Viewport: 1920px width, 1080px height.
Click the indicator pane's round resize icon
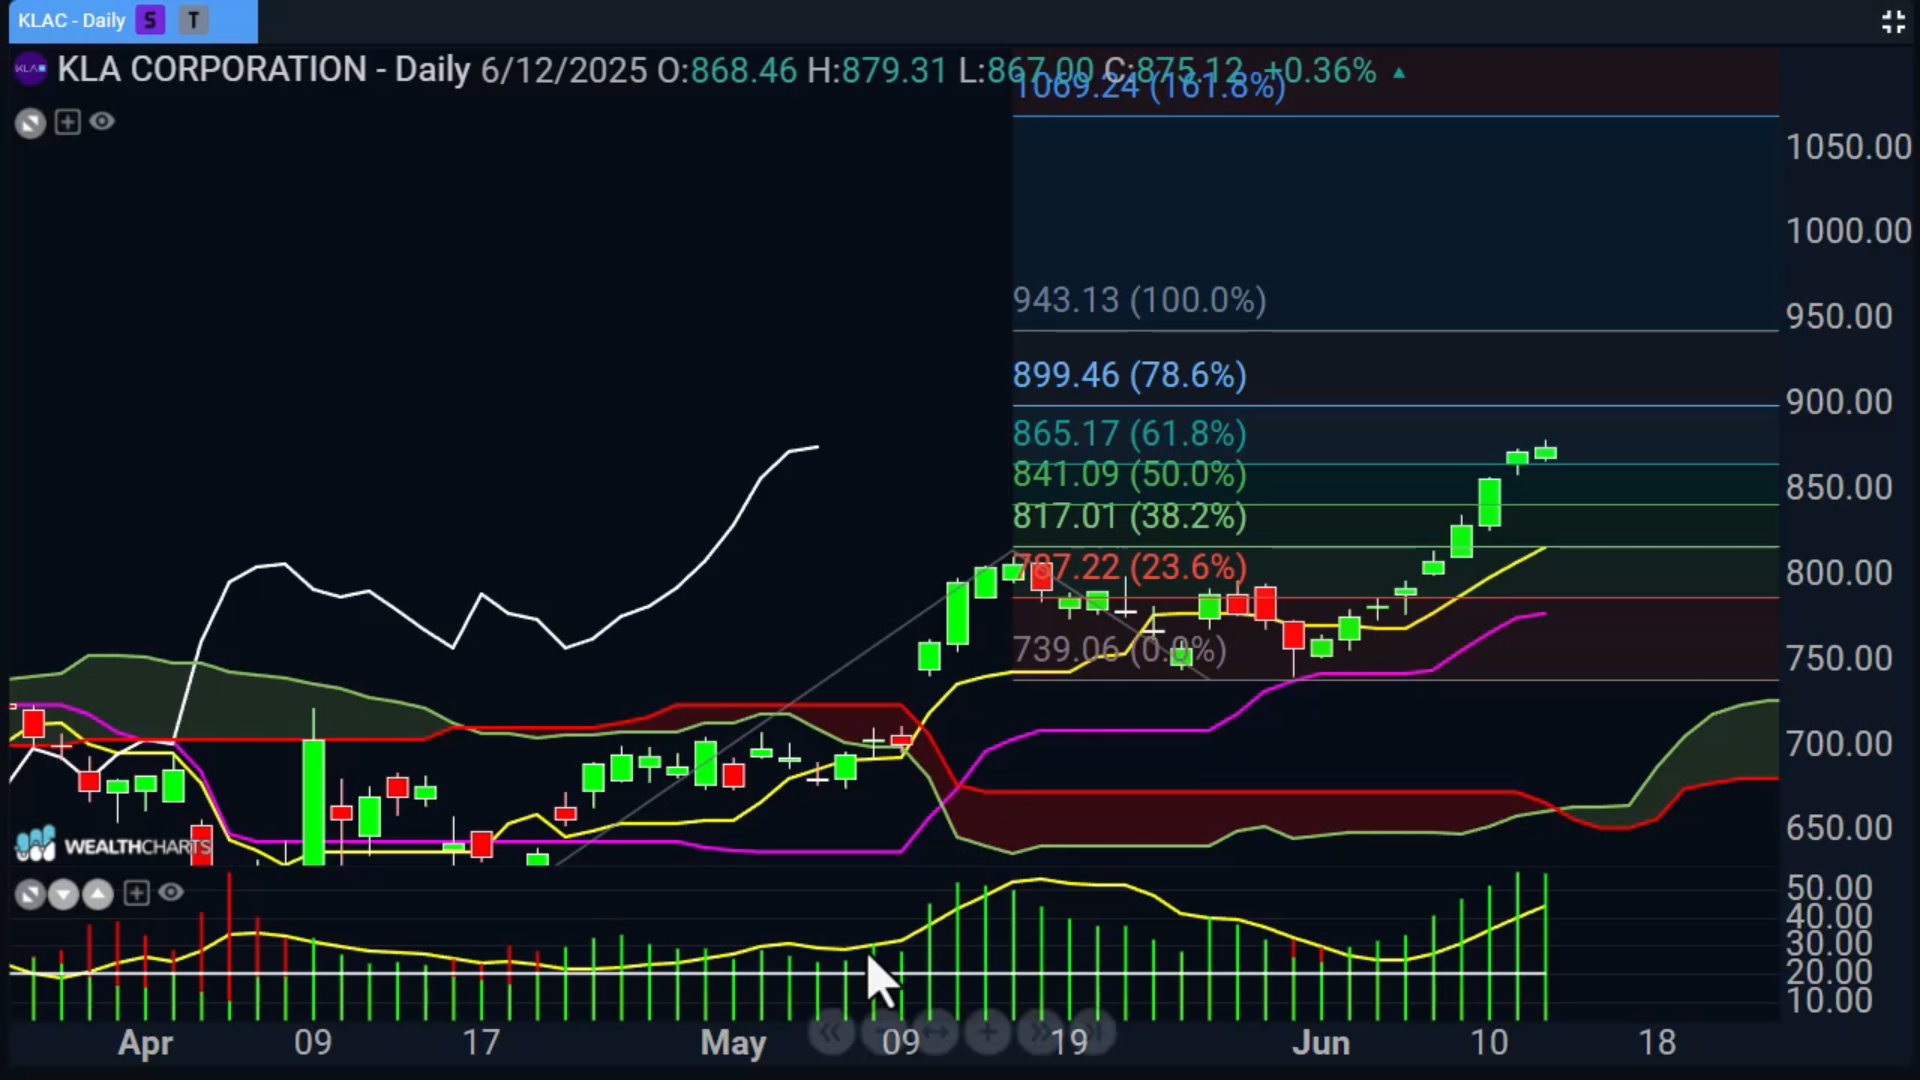click(x=30, y=894)
